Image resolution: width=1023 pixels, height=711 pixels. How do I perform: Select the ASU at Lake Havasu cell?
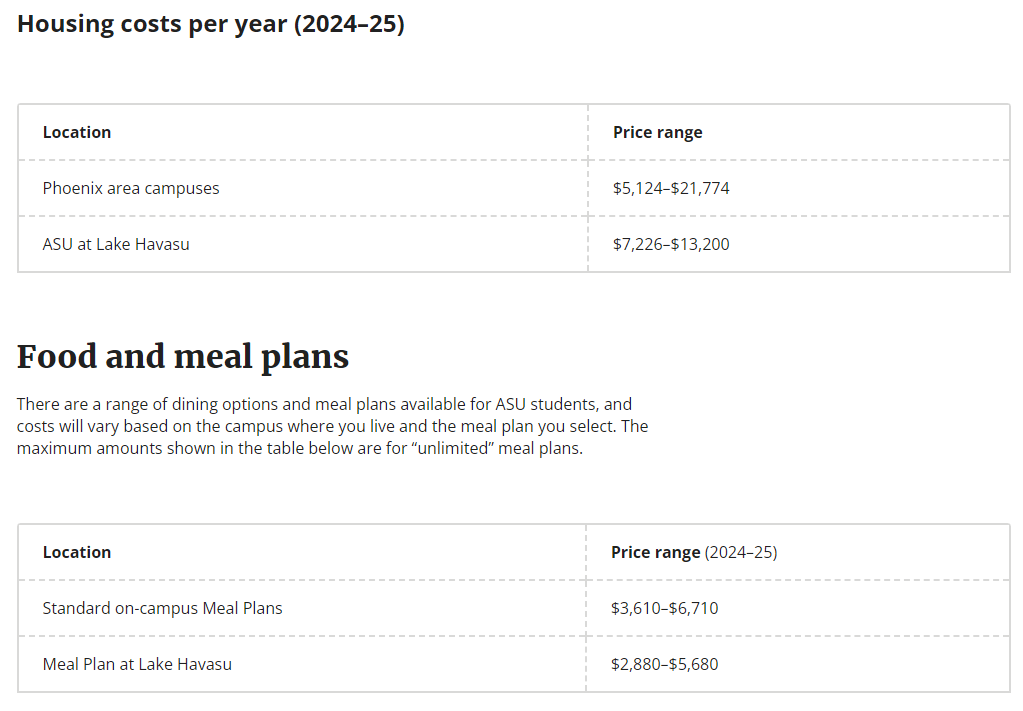[116, 244]
